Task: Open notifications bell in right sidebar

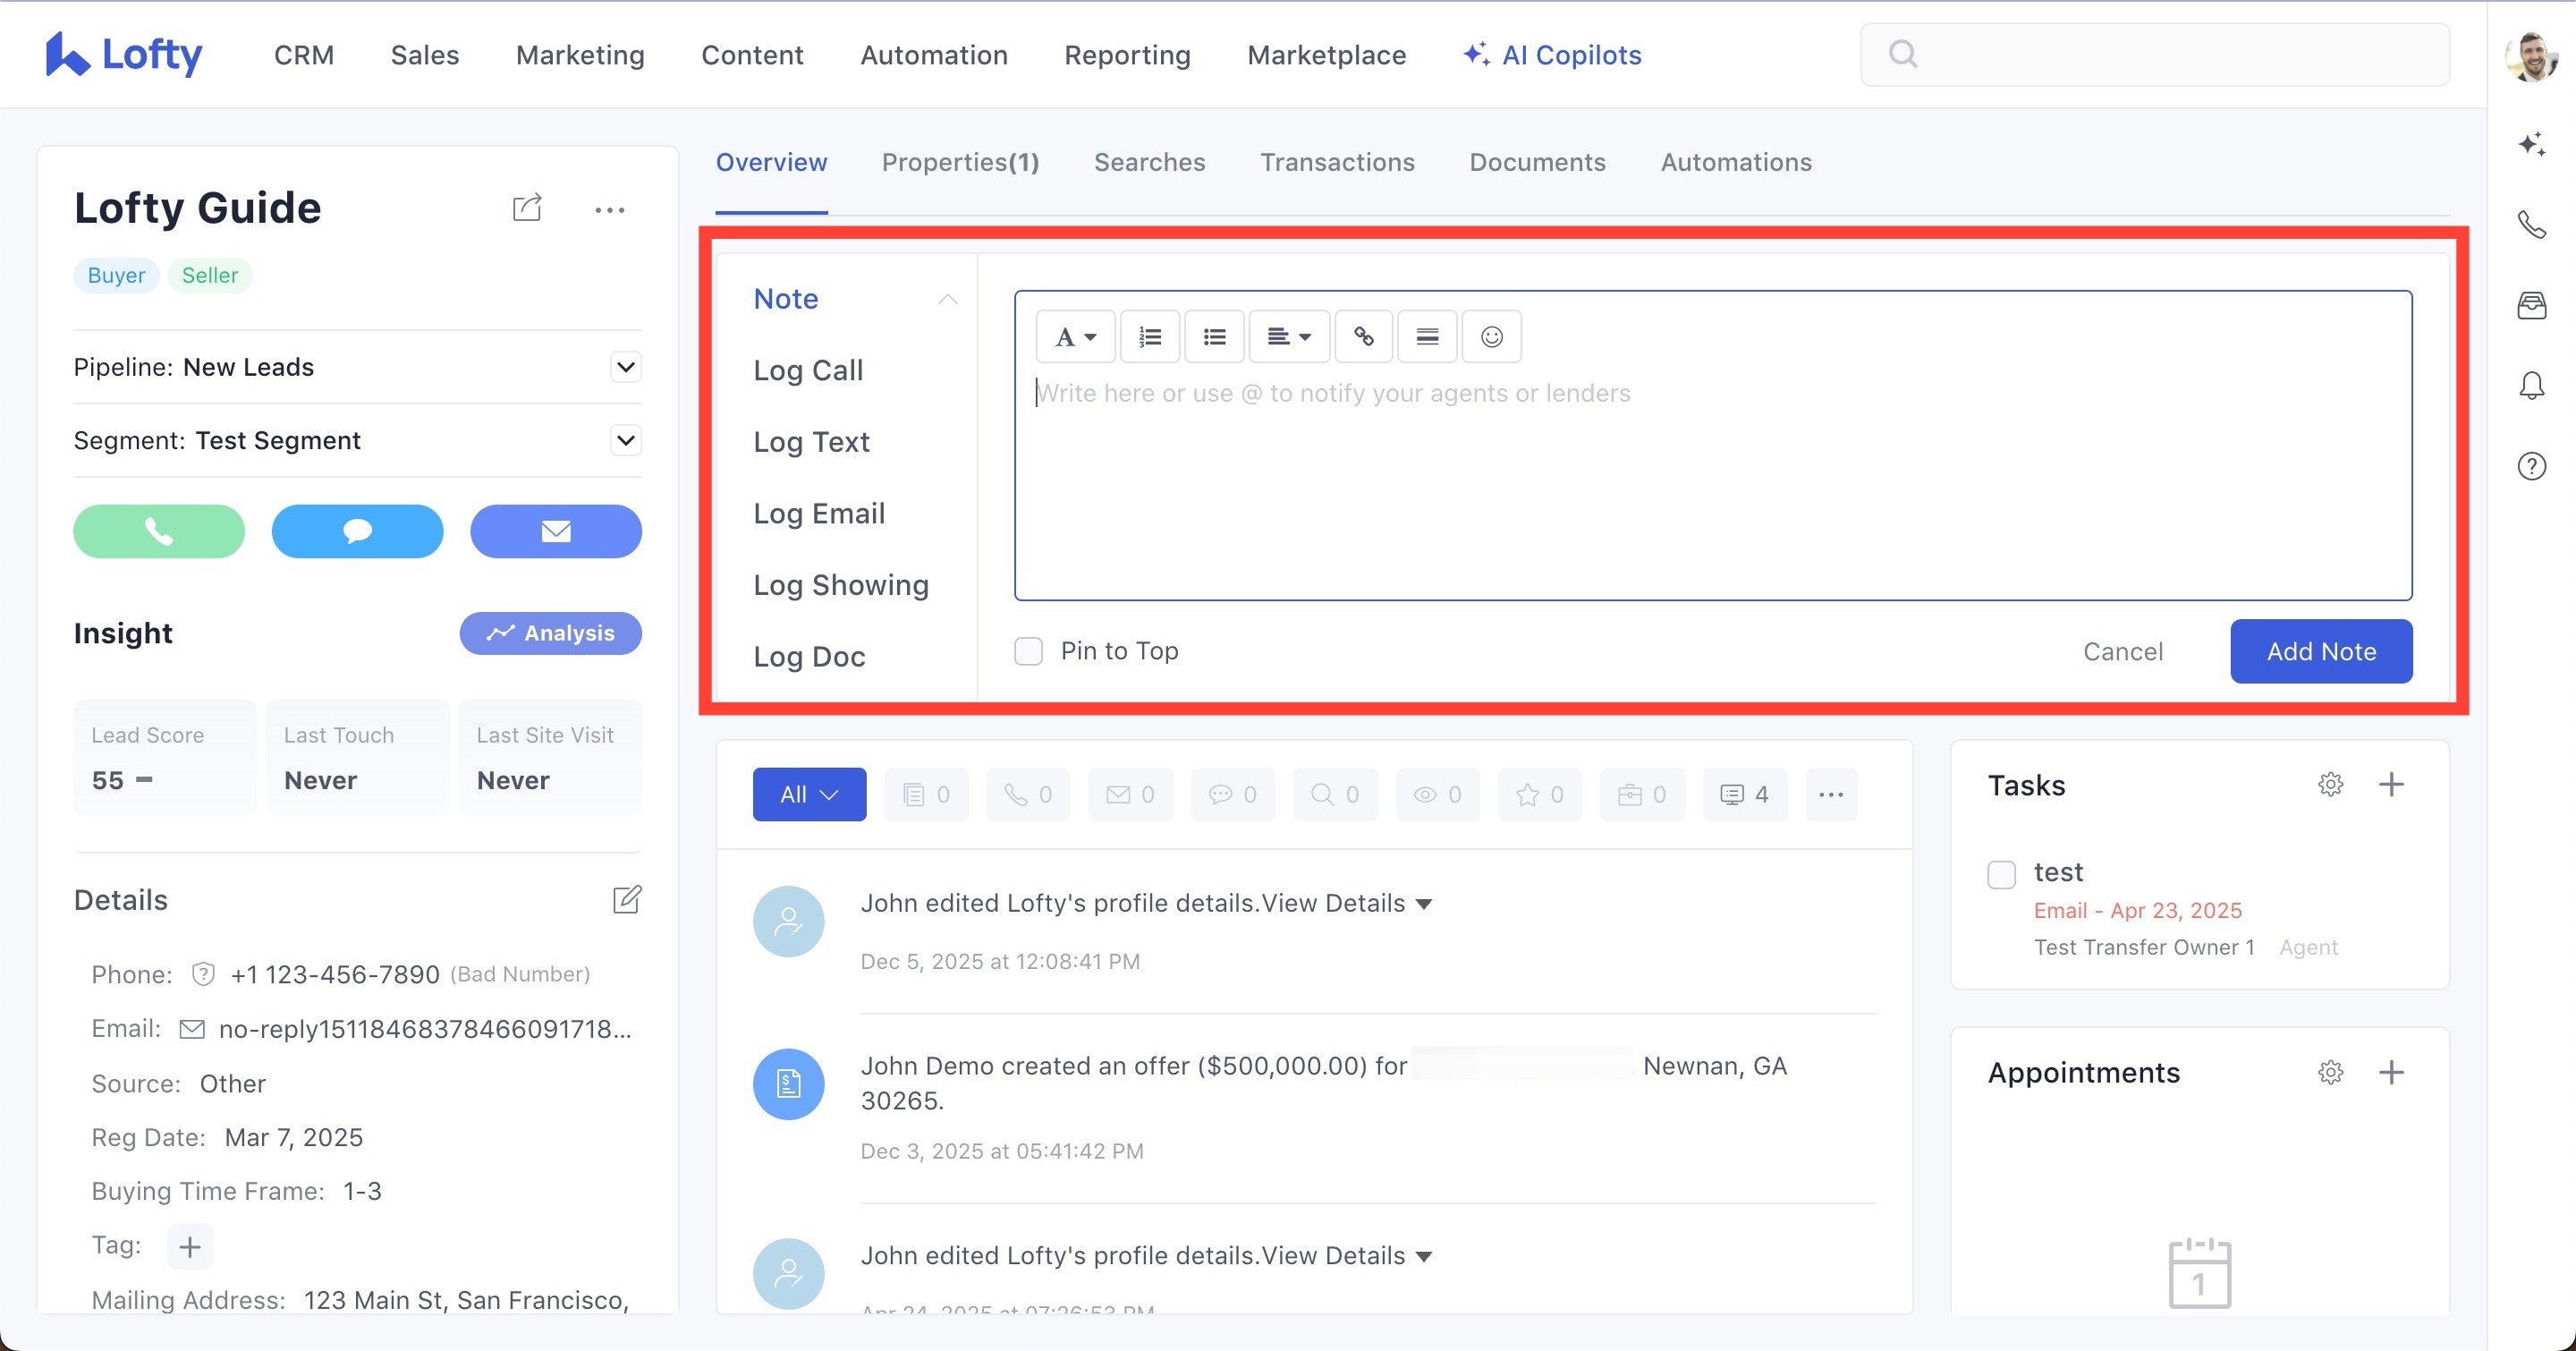Action: point(2531,386)
